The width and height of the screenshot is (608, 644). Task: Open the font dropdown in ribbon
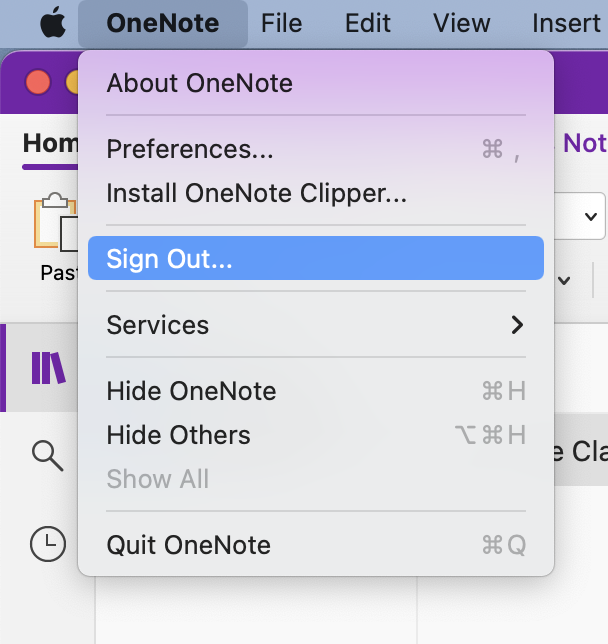[591, 216]
